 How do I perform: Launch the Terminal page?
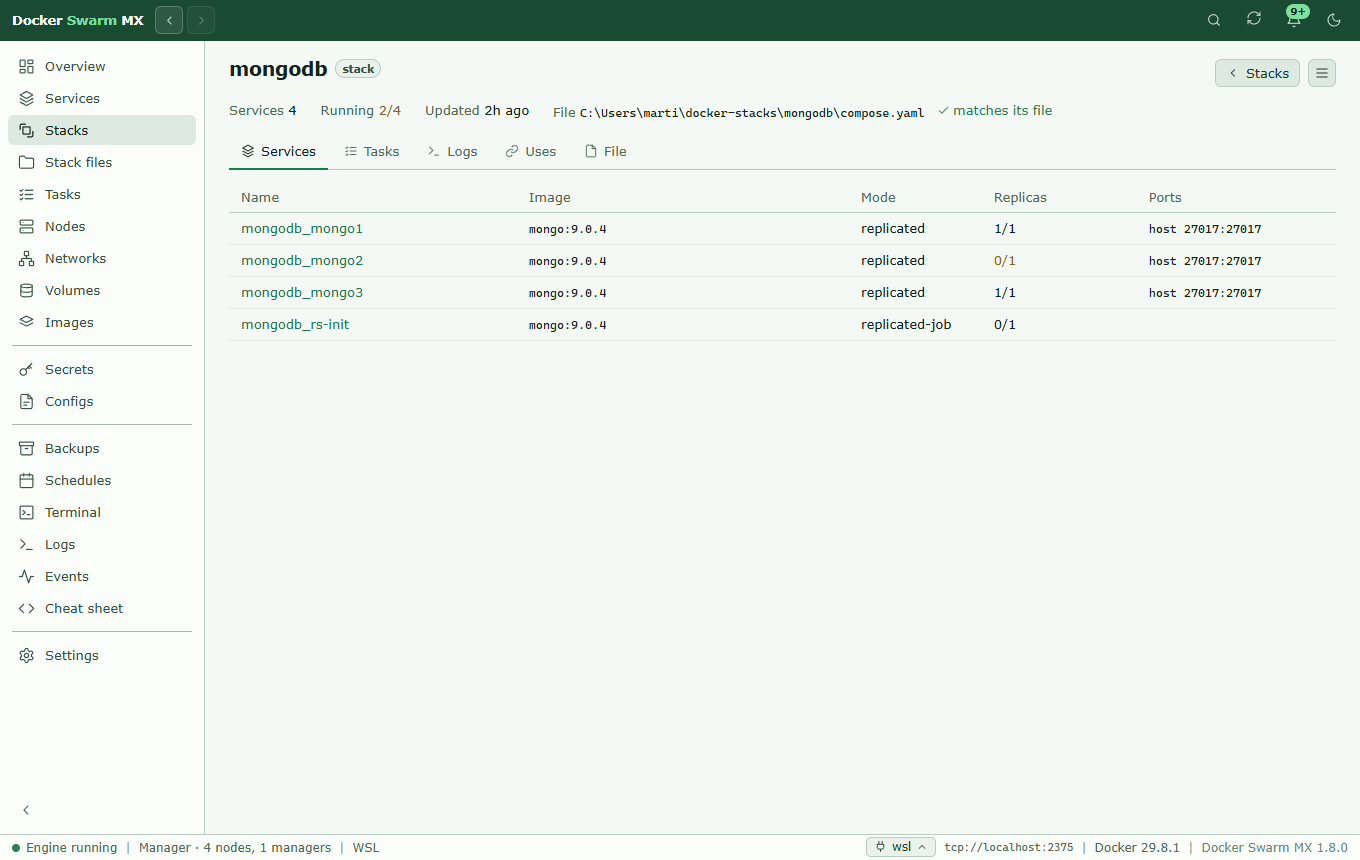point(102,512)
